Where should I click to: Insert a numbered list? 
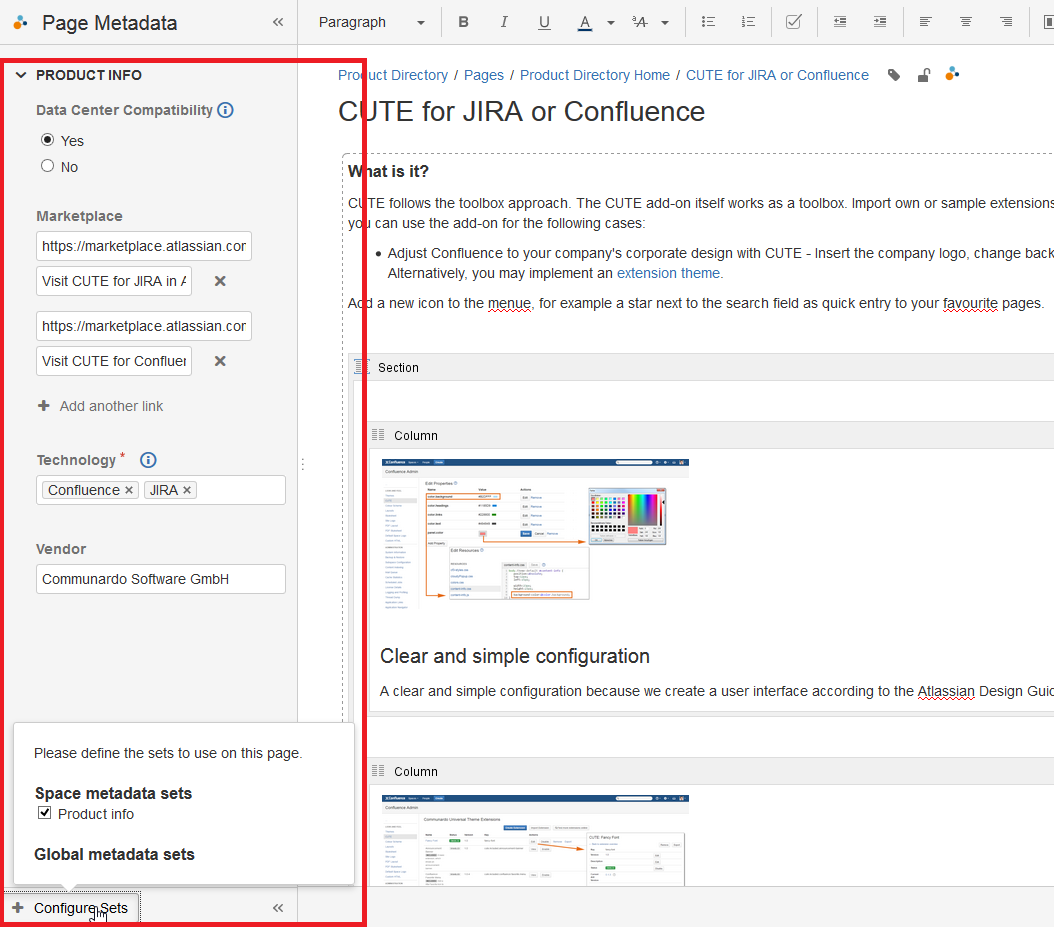(748, 22)
